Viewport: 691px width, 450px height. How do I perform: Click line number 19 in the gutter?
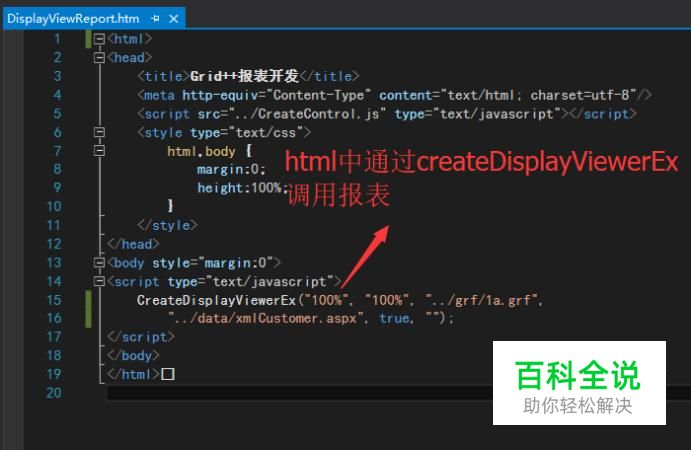click(54, 374)
